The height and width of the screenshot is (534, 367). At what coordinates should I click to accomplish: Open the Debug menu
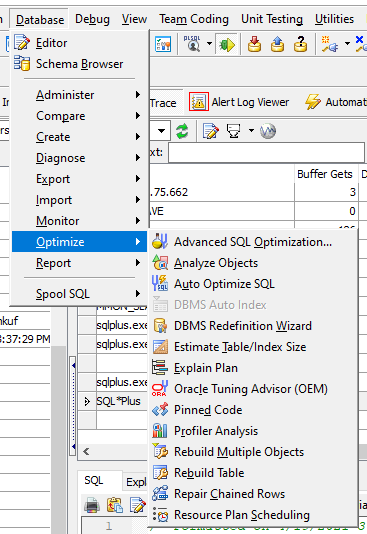click(92, 19)
